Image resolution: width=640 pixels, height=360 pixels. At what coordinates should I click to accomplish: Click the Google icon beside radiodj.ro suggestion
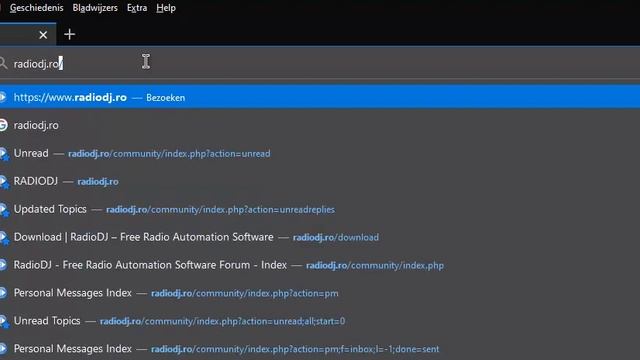(x=3, y=125)
